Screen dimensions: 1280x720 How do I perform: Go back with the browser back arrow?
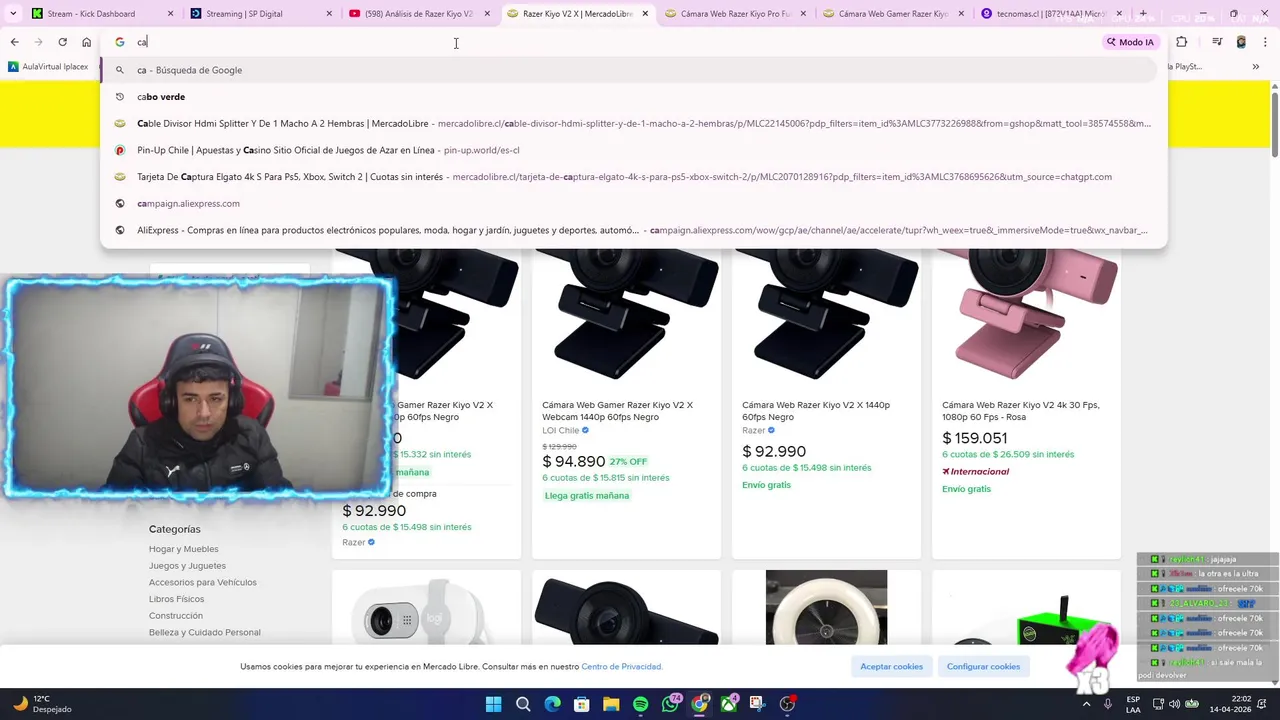(x=14, y=42)
